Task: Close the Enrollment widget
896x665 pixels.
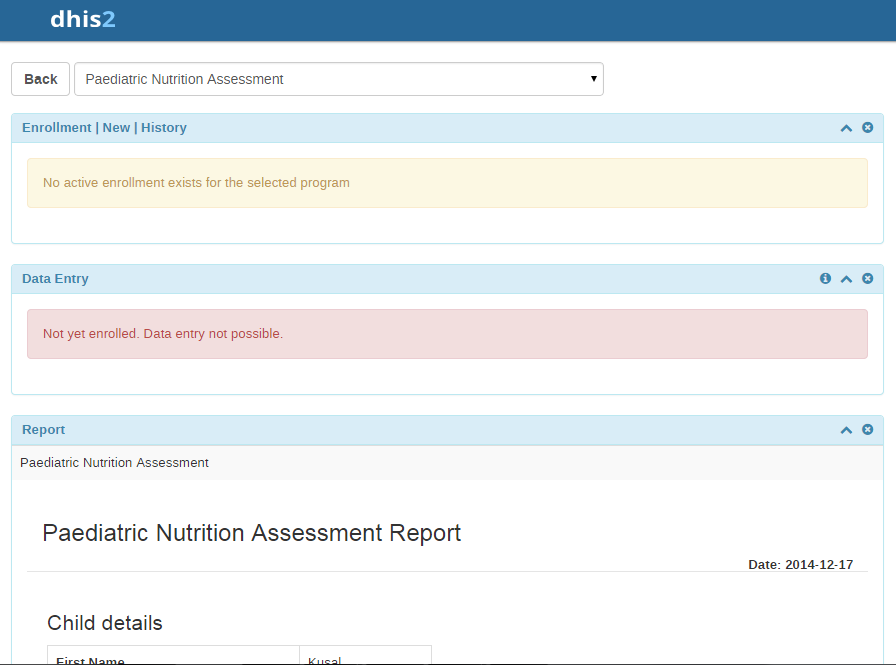Action: click(x=867, y=128)
